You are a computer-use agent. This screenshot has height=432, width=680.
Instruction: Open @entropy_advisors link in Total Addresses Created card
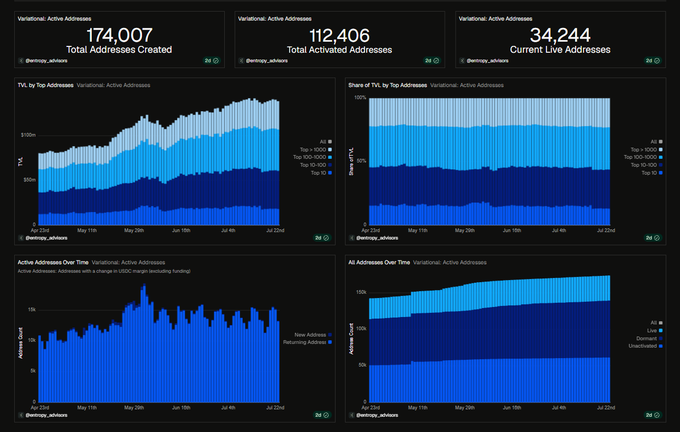[x=46, y=61]
